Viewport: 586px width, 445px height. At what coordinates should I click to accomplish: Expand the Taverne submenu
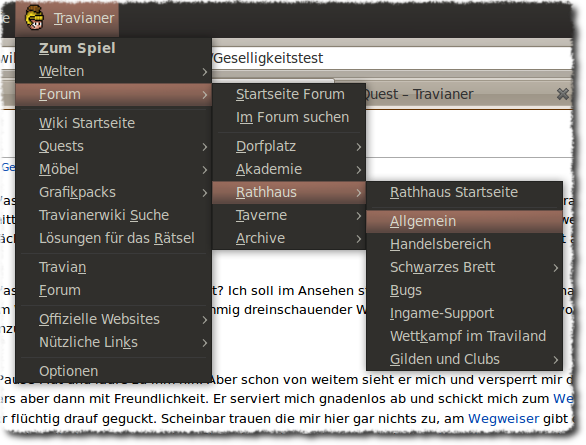(x=289, y=216)
